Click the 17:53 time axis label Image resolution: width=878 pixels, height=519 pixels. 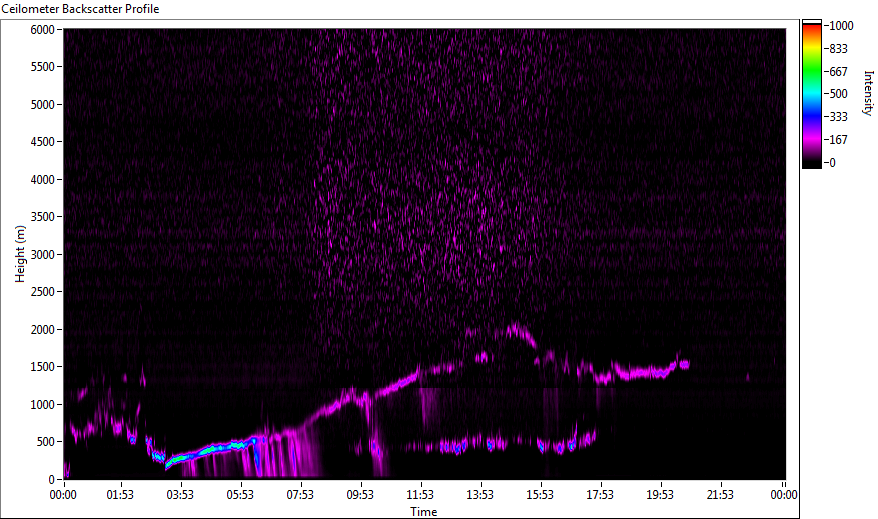pyautogui.click(x=600, y=494)
